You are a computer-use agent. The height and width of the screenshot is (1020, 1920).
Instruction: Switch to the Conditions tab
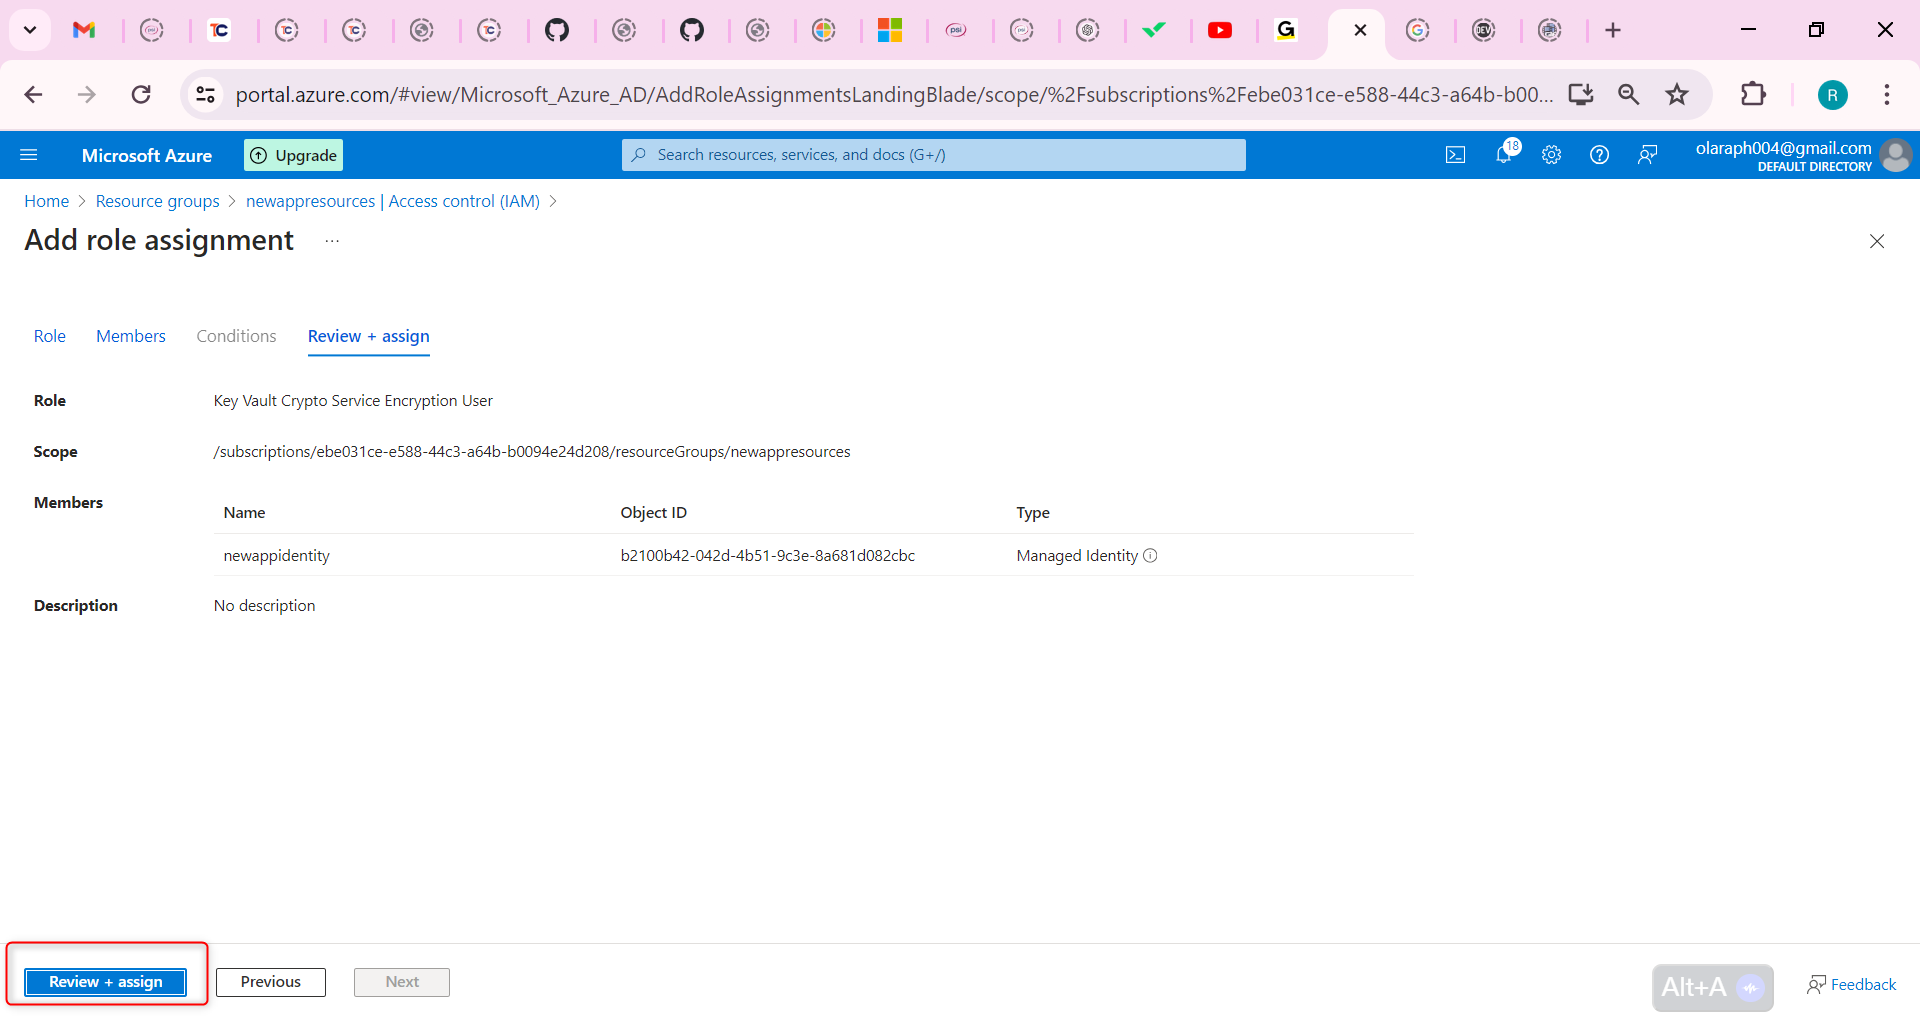click(x=236, y=336)
